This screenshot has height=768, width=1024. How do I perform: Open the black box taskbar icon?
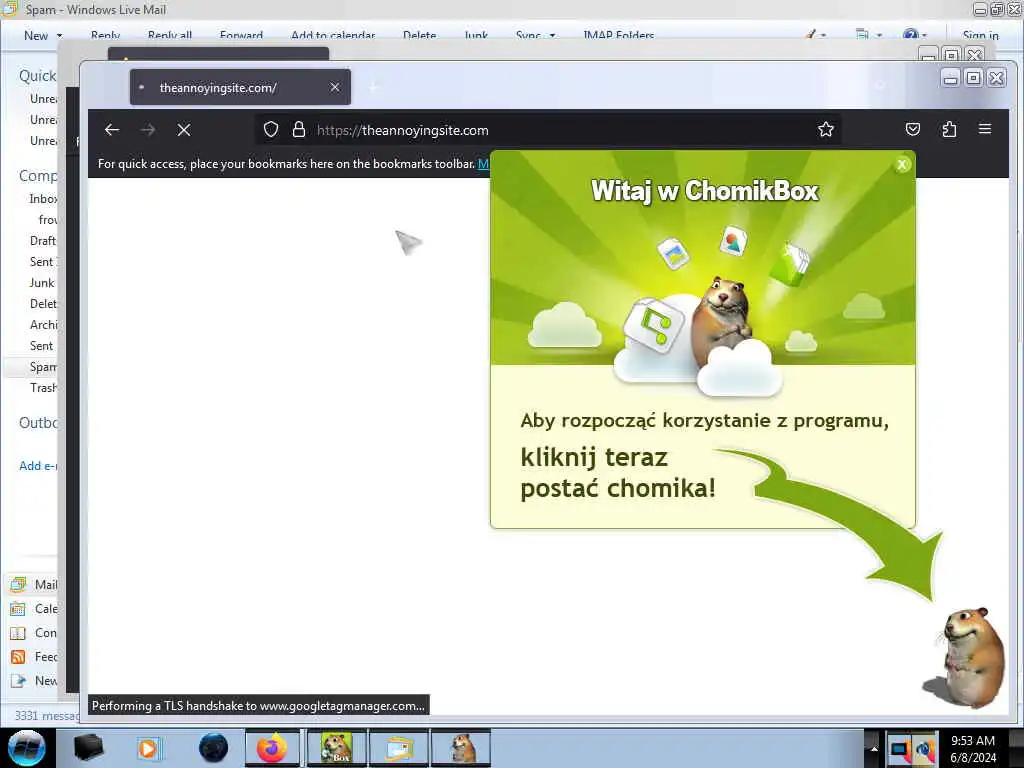click(88, 748)
